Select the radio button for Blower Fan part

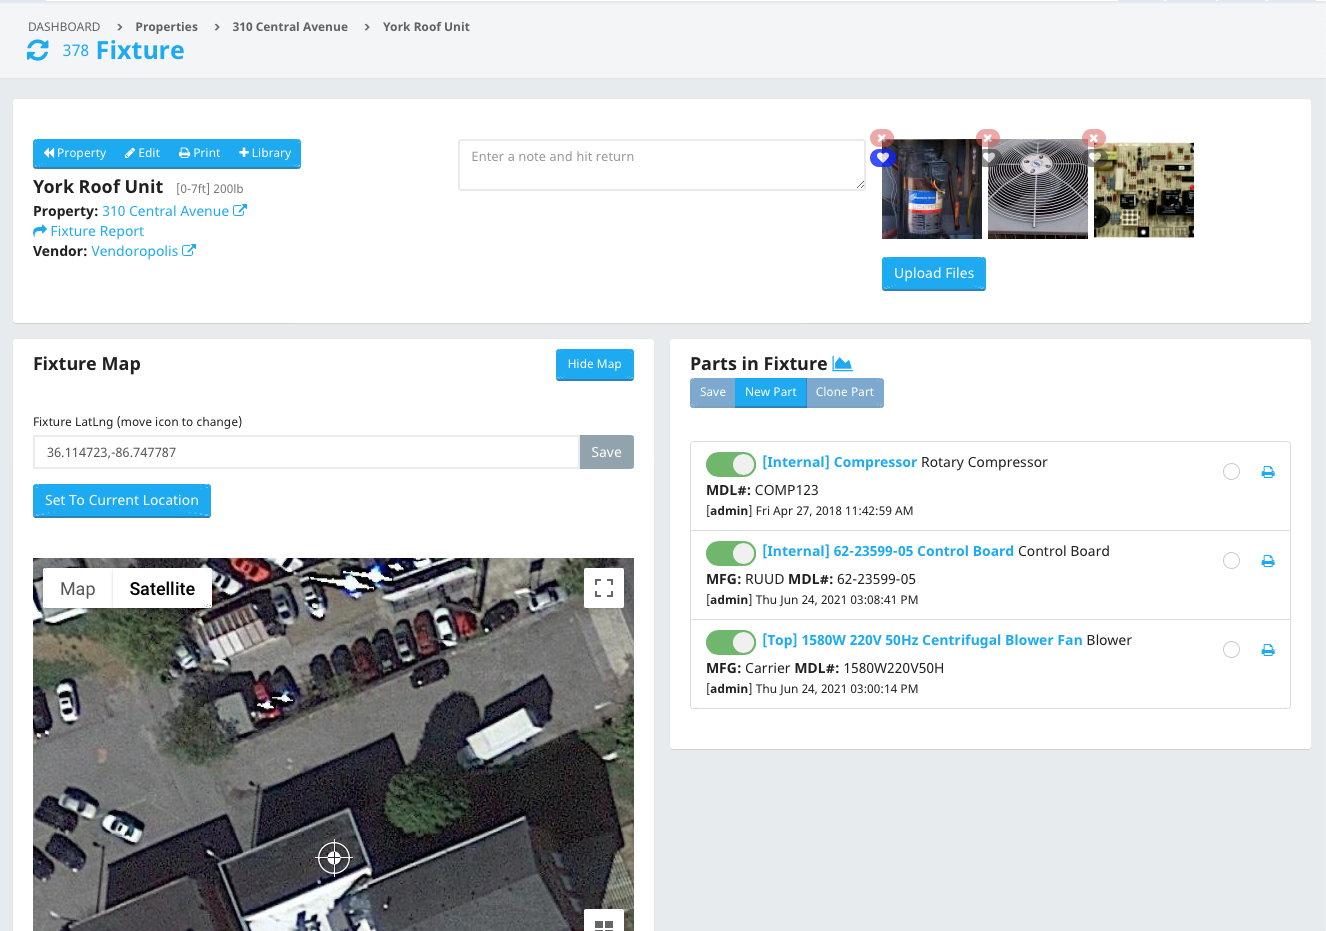coord(1231,650)
